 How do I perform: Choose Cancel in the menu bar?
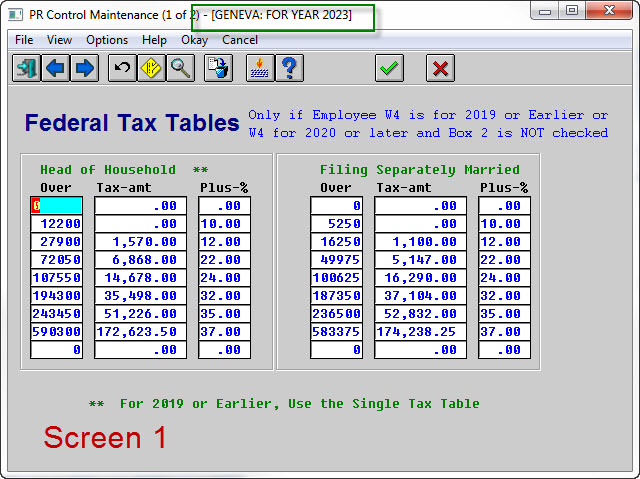point(240,40)
